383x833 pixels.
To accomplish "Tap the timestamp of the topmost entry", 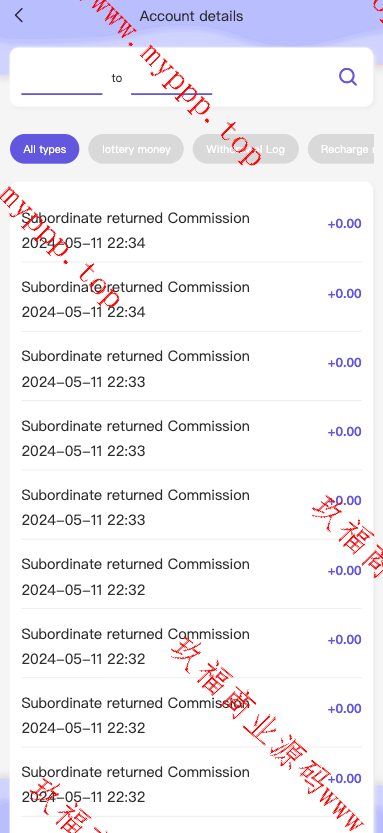I will 83,243.
